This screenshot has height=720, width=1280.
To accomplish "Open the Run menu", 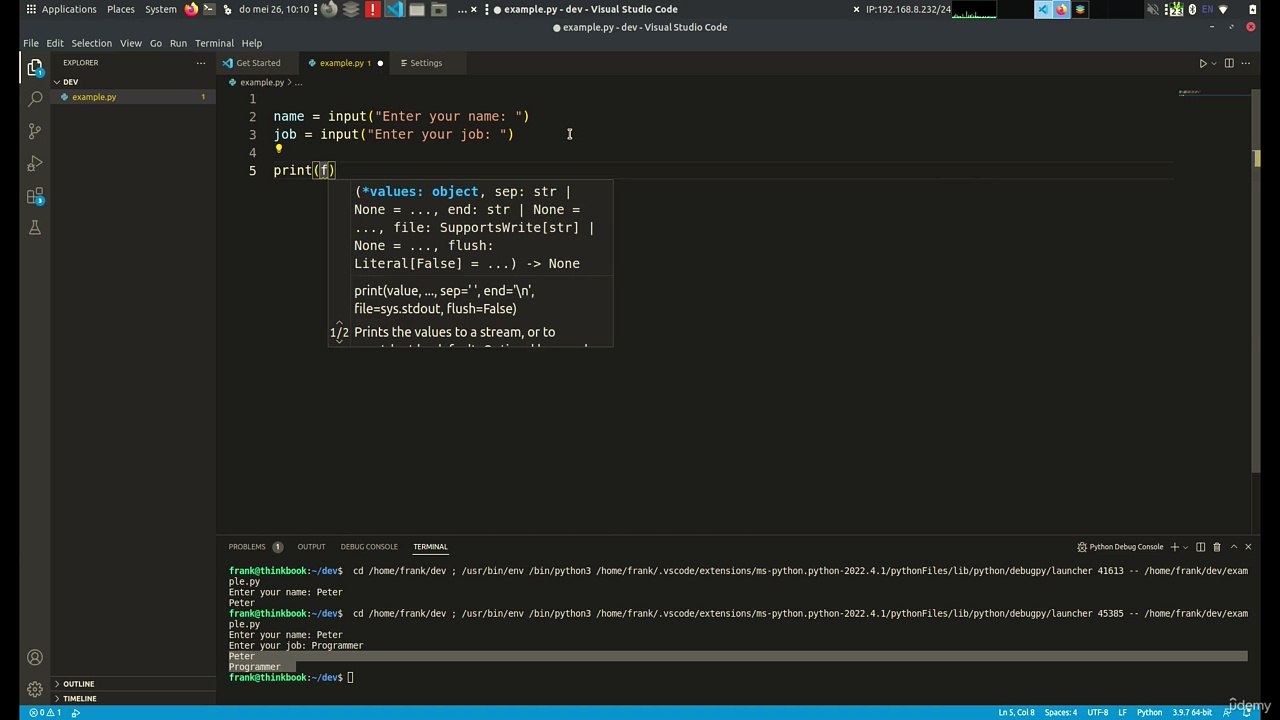I will 178,43.
